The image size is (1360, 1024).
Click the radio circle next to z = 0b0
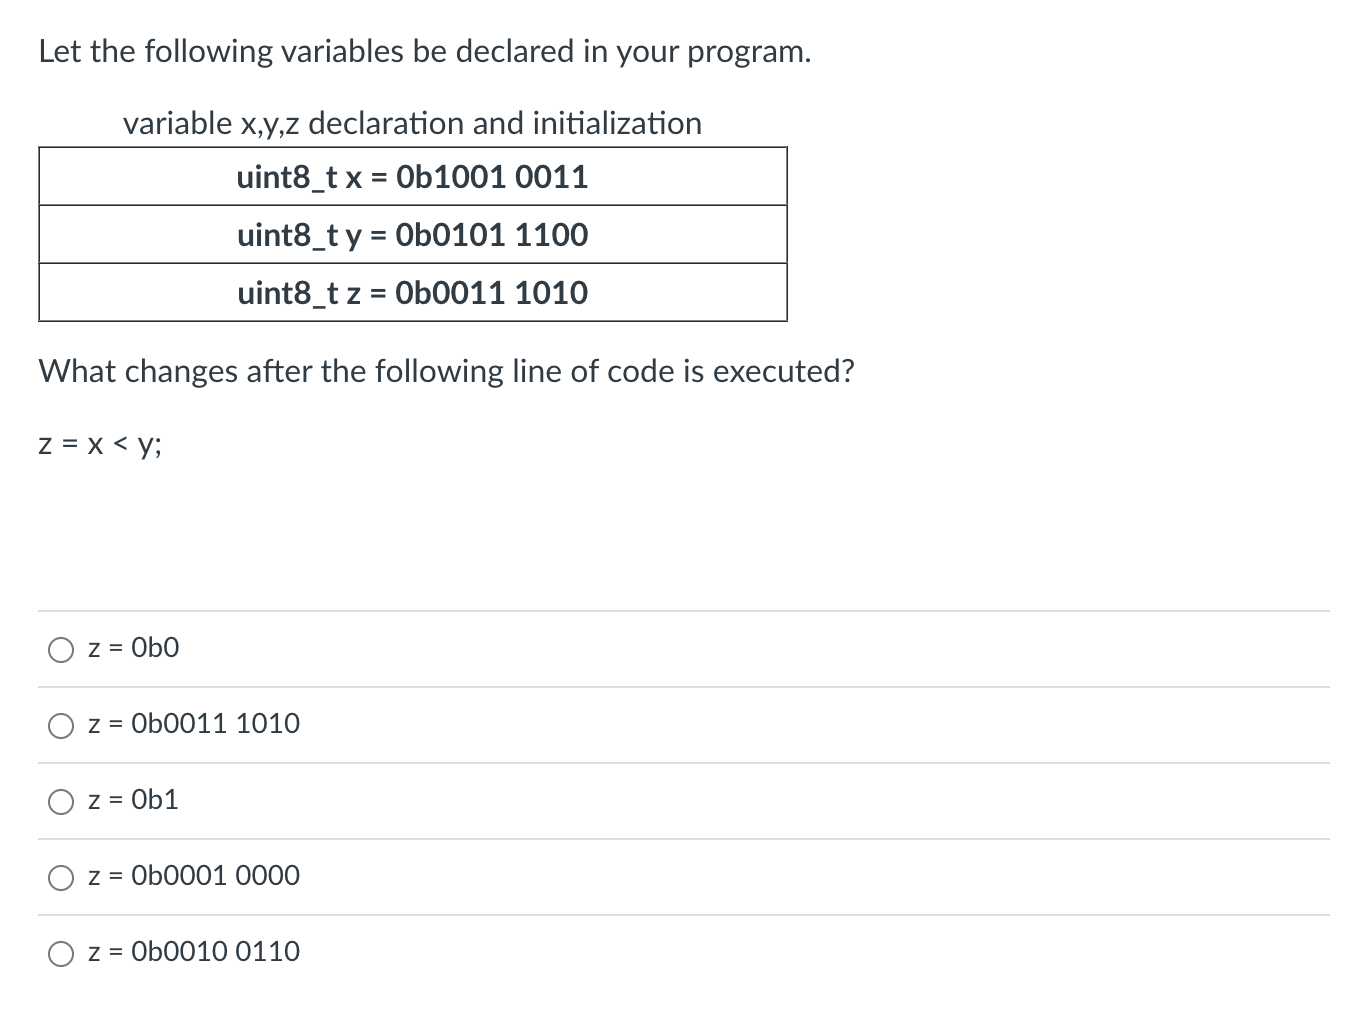[x=61, y=649]
